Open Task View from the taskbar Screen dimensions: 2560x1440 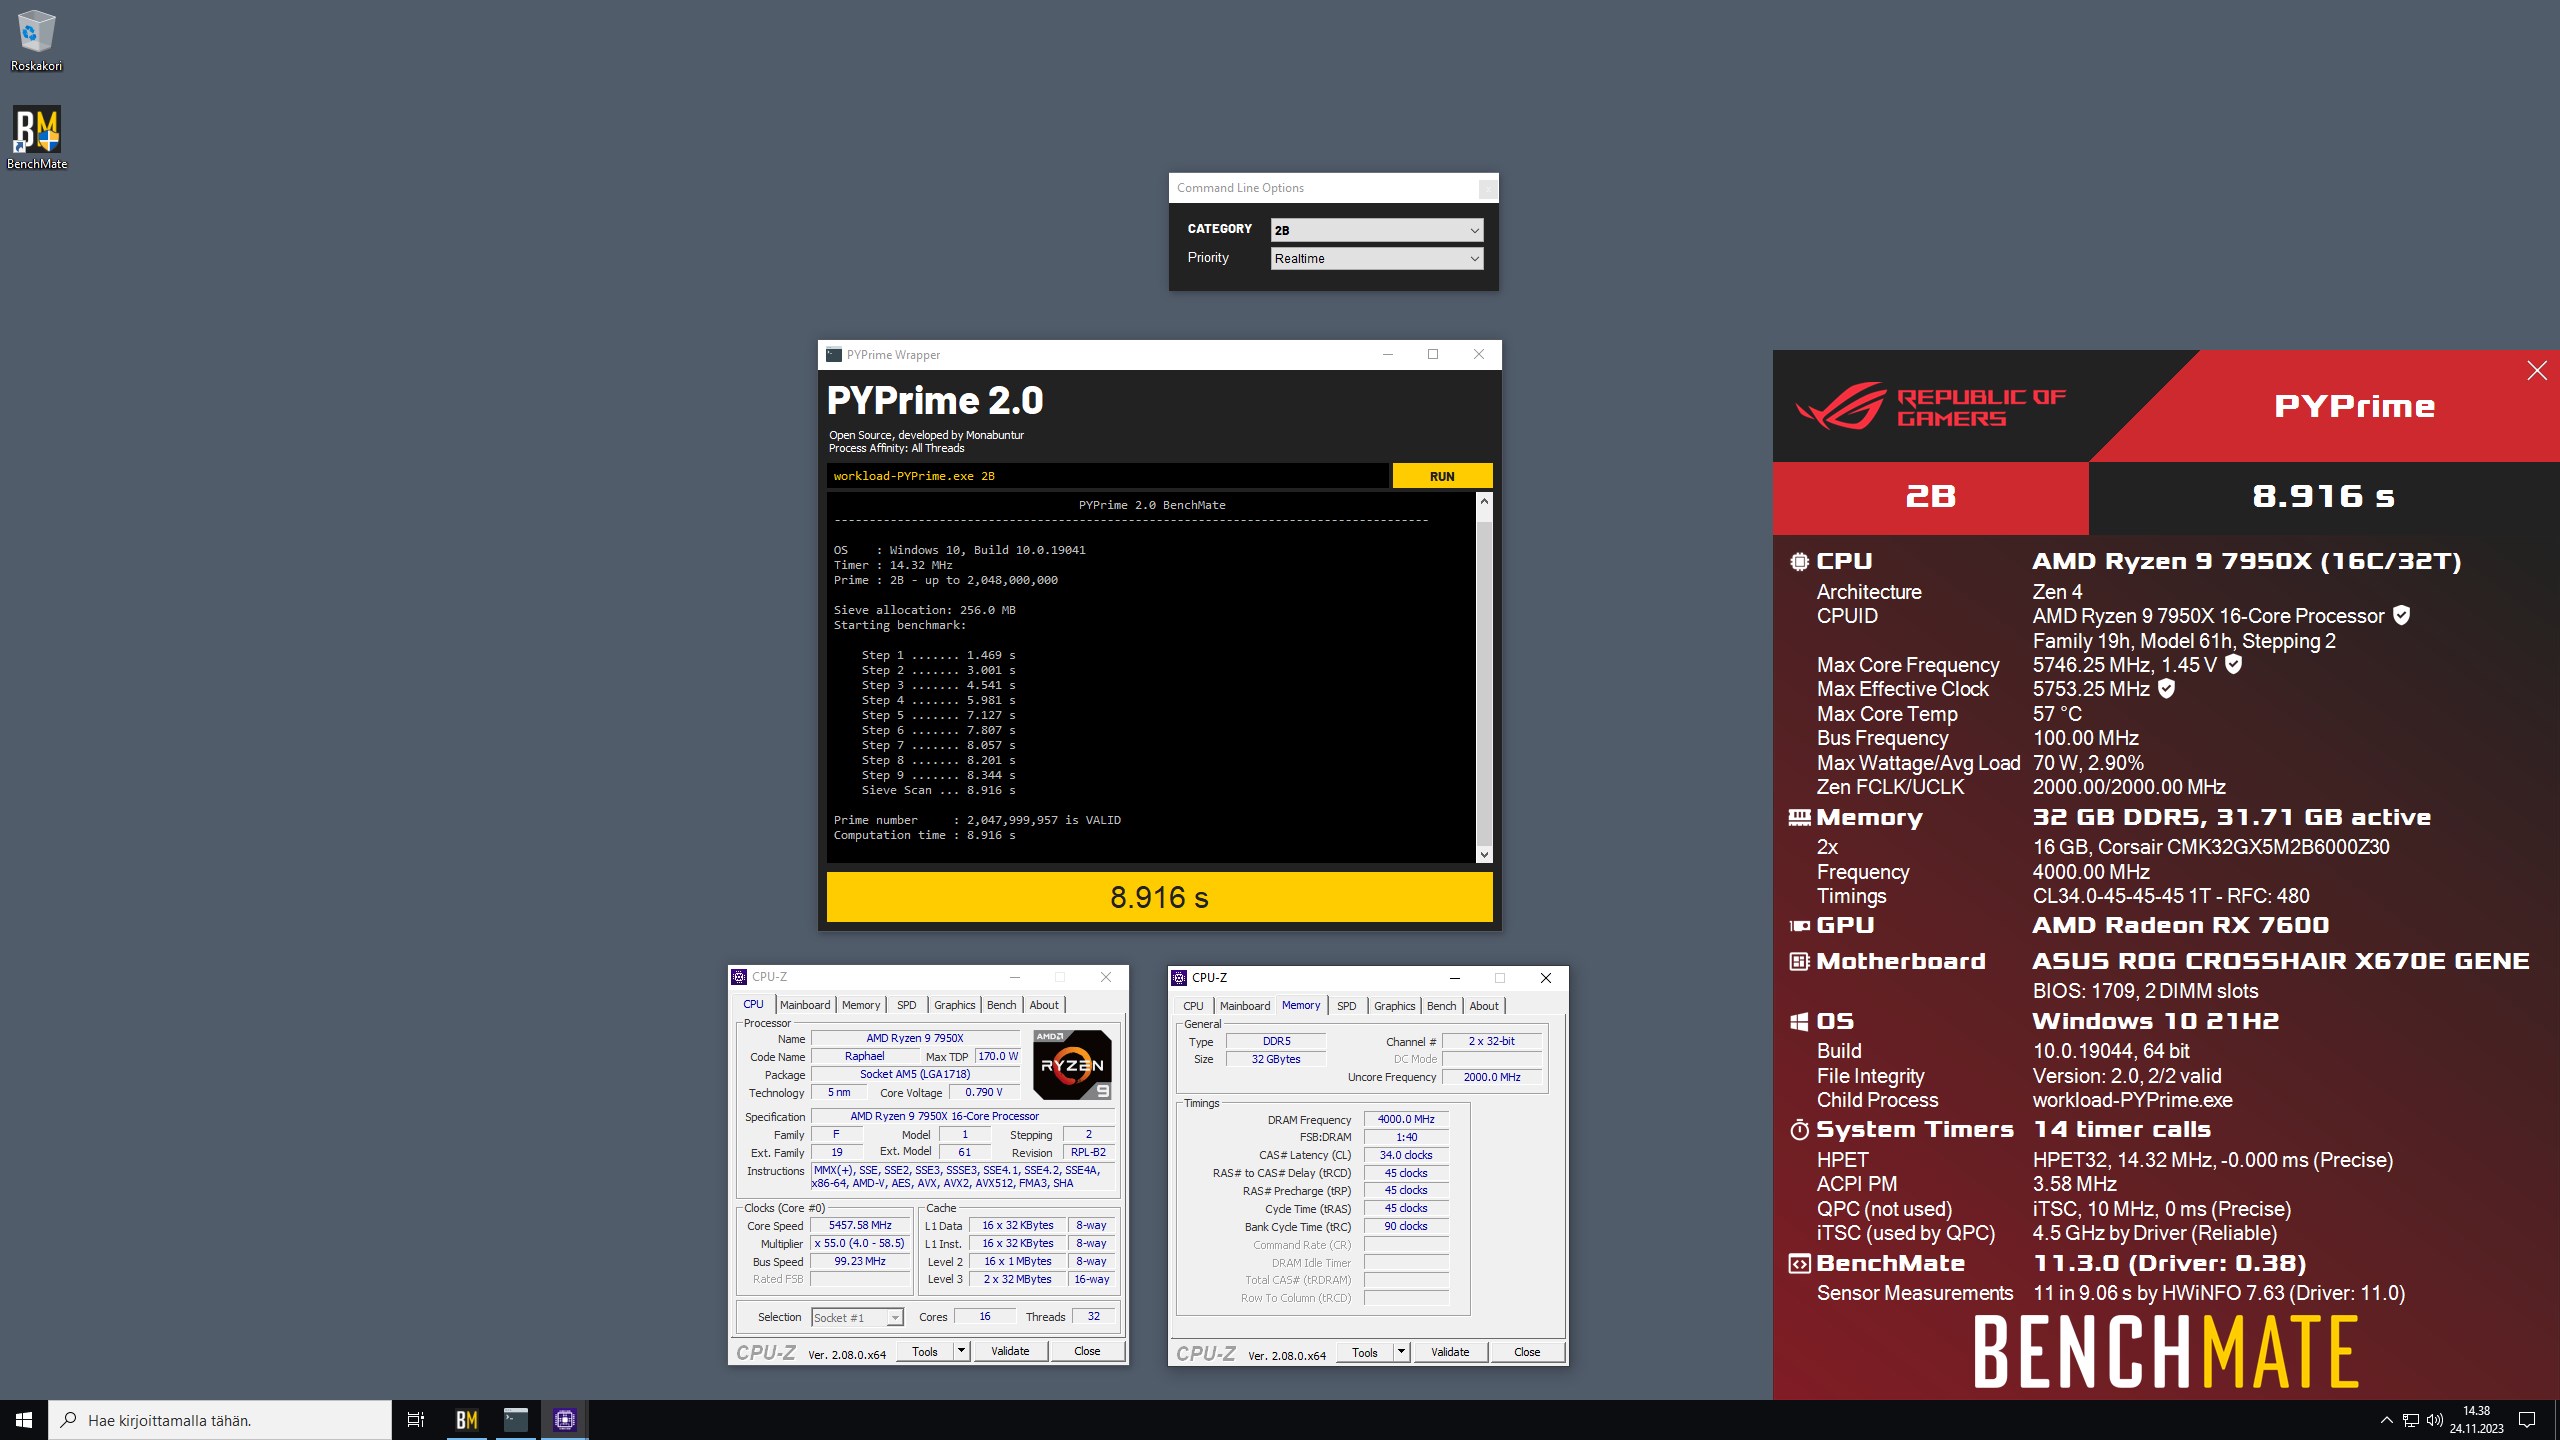point(416,1420)
